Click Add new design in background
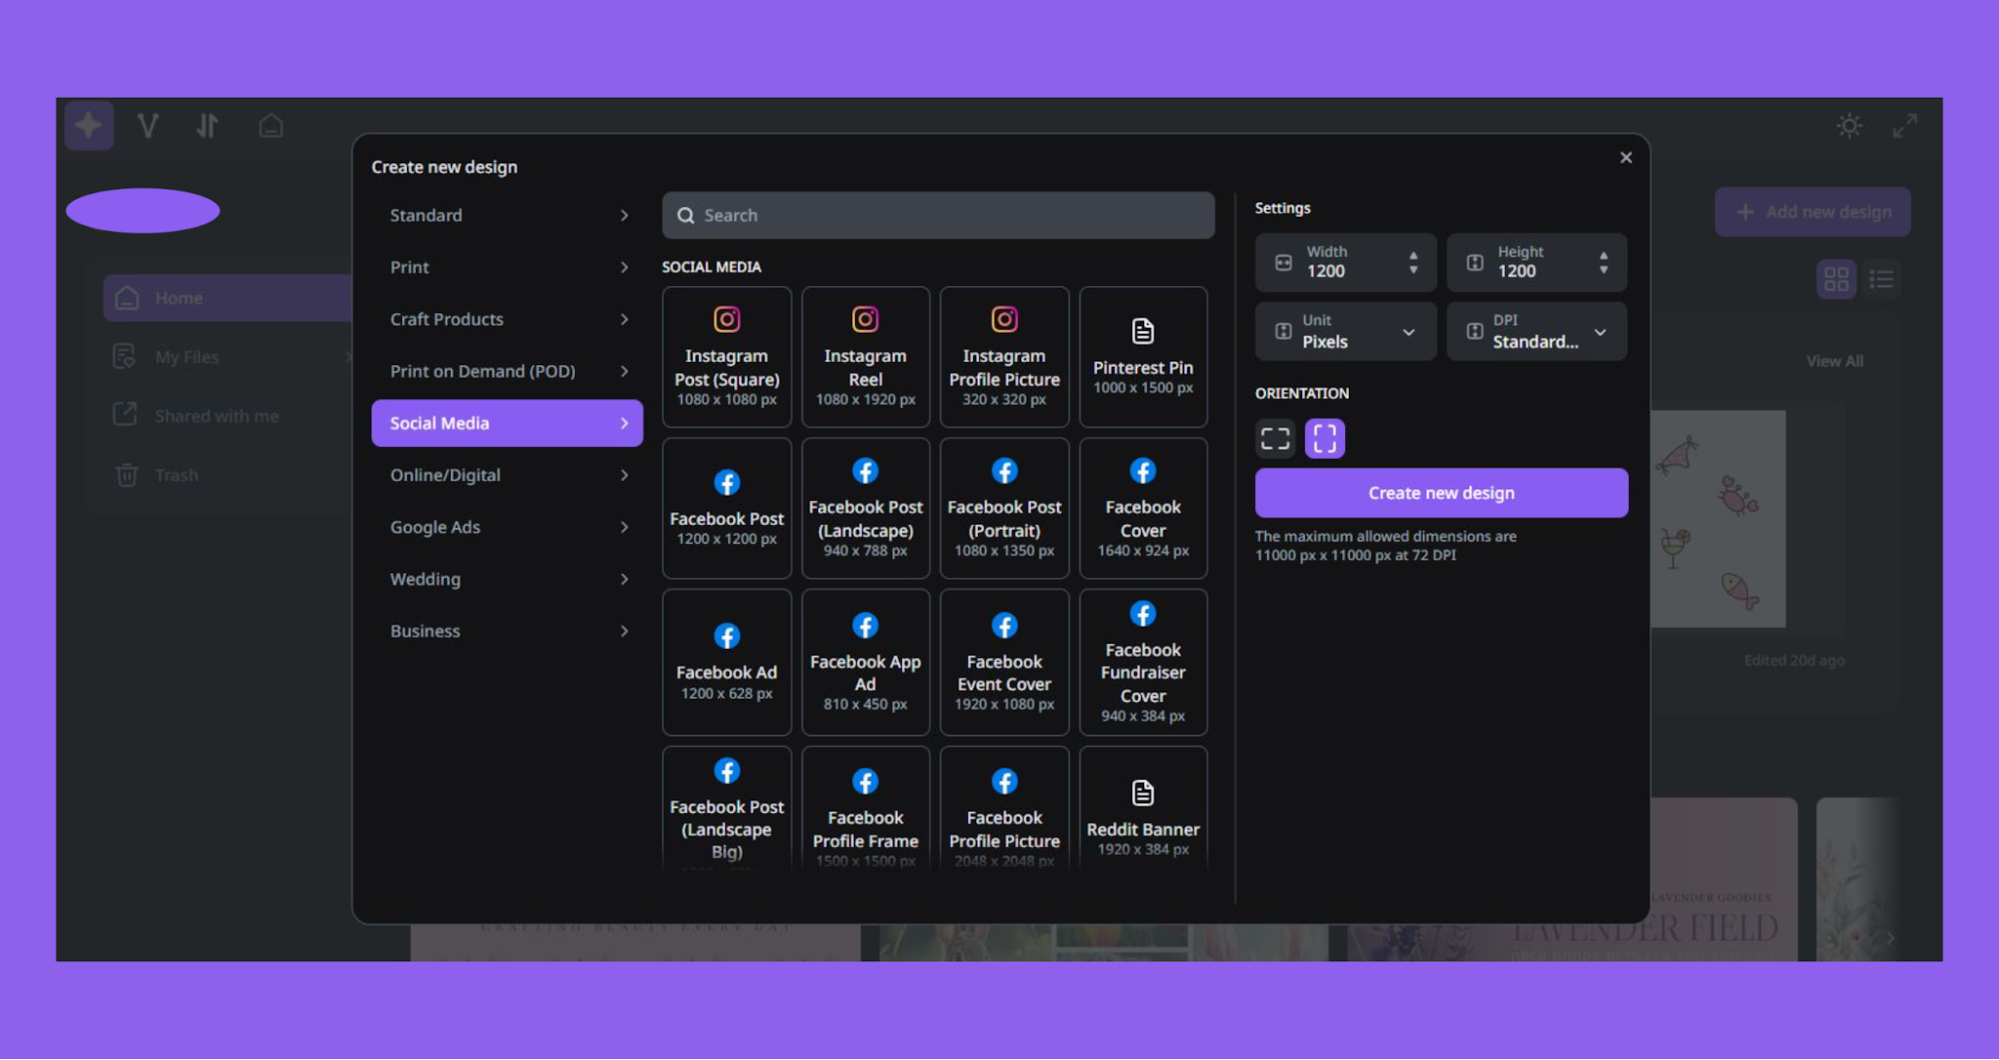 tap(1812, 212)
